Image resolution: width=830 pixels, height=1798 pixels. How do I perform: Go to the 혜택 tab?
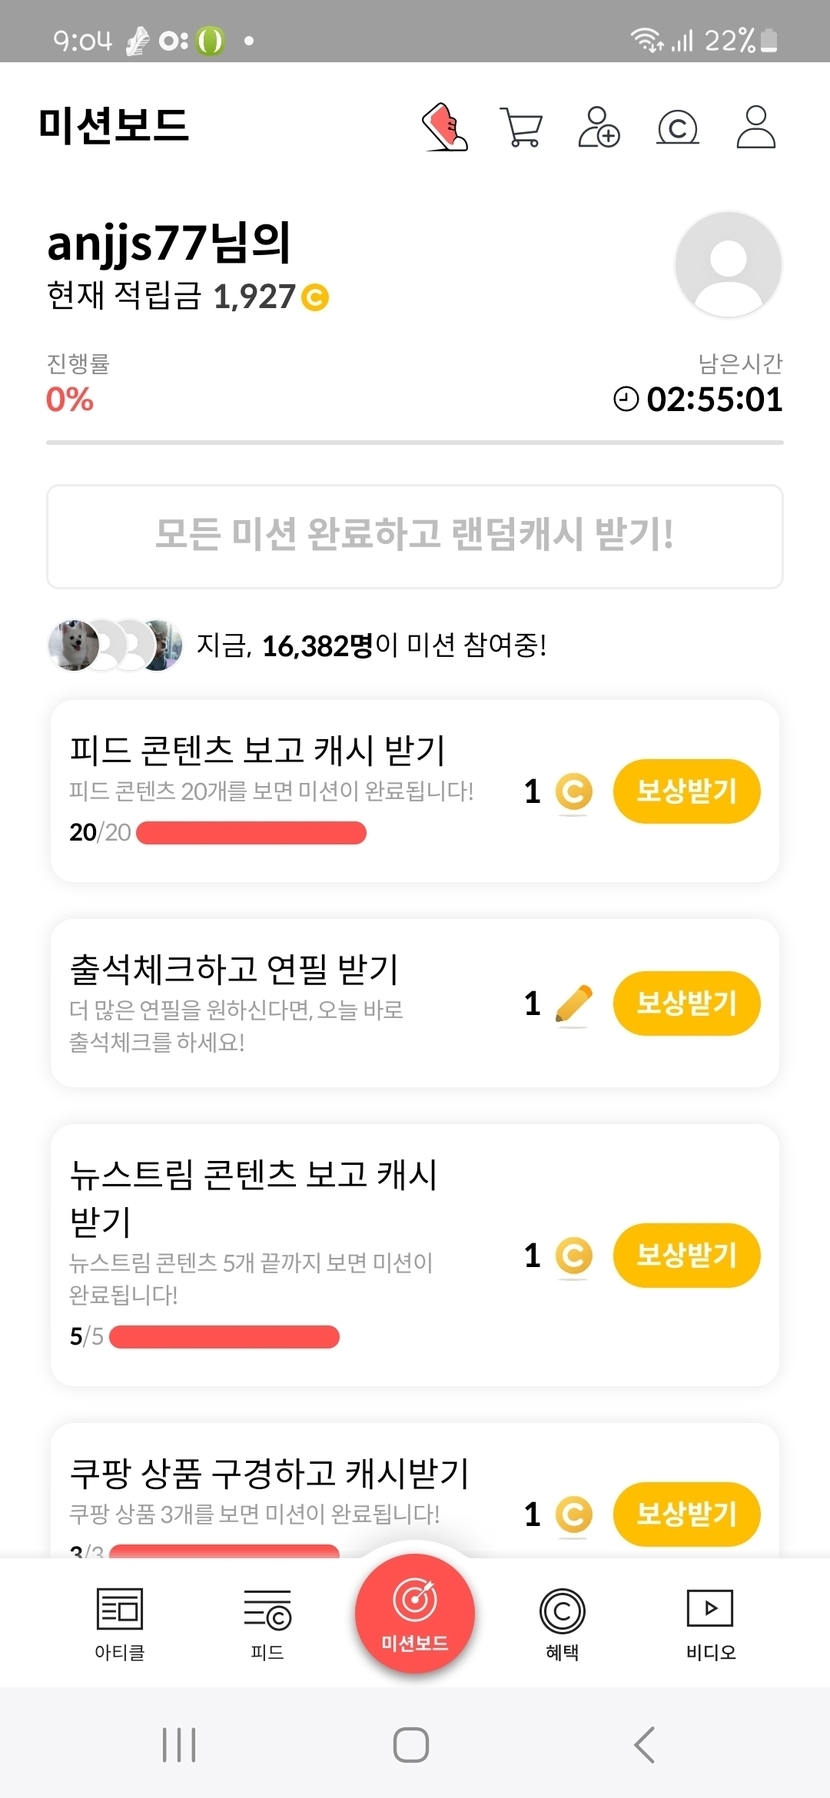562,1622
